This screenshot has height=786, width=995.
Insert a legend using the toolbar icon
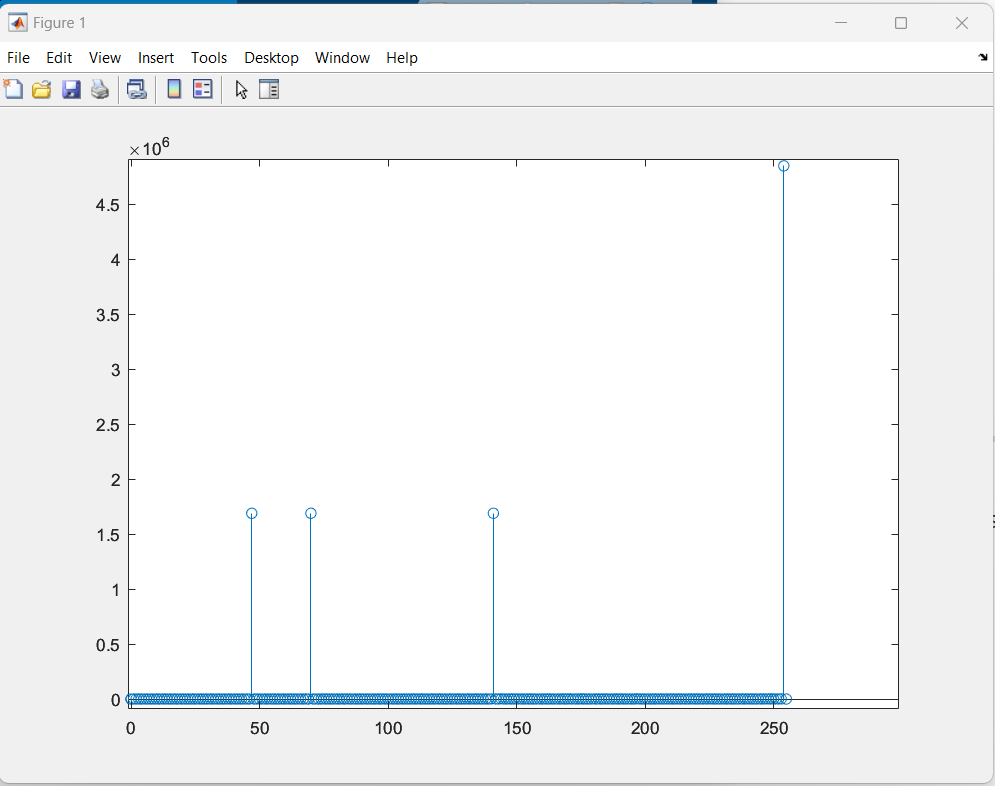click(x=202, y=89)
